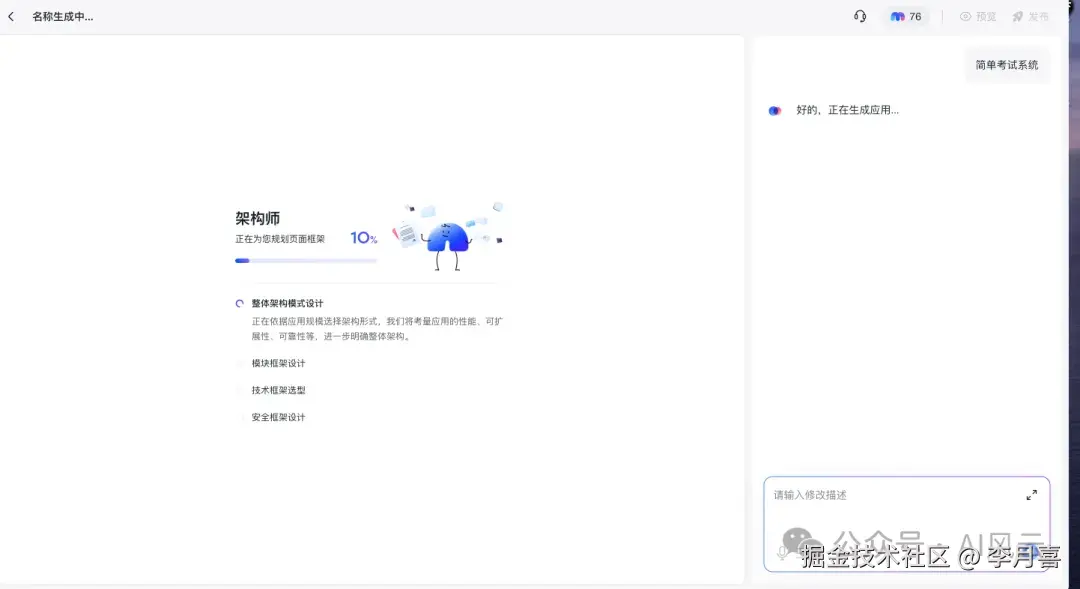
Task: Click the eye-shaped preview icon
Action: click(x=963, y=16)
